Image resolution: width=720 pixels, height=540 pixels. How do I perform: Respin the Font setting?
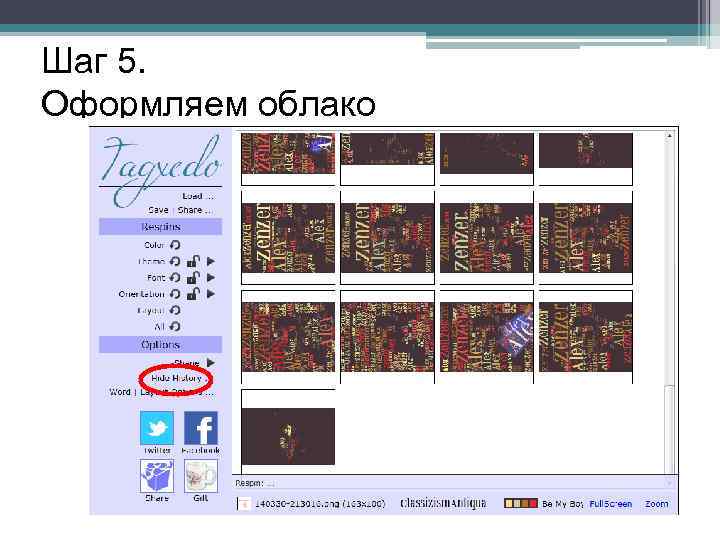pos(174,277)
